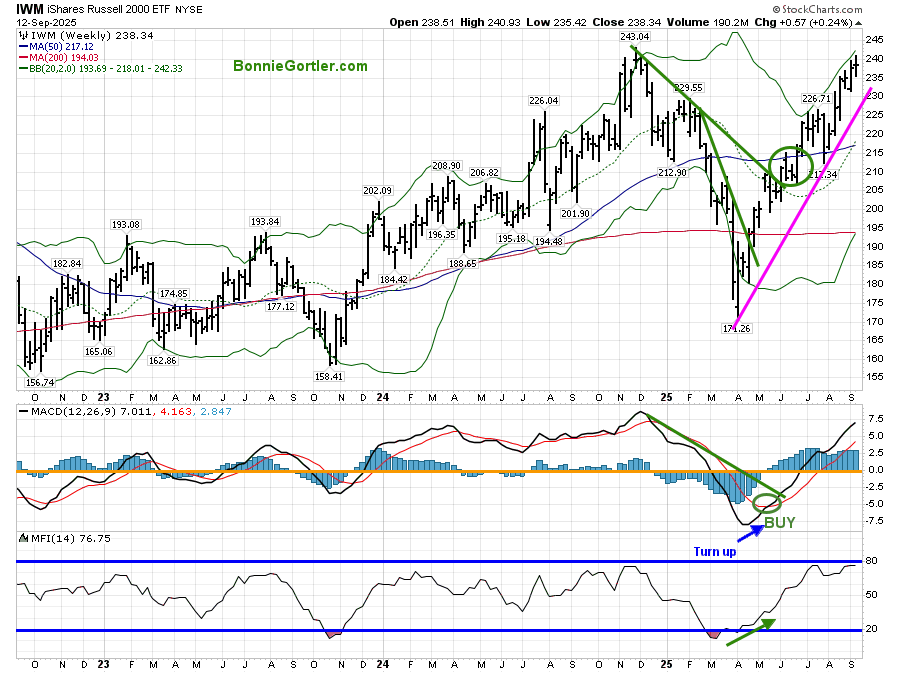The height and width of the screenshot is (673, 900).
Task: Click the 171.26 low price label
Action: point(736,328)
